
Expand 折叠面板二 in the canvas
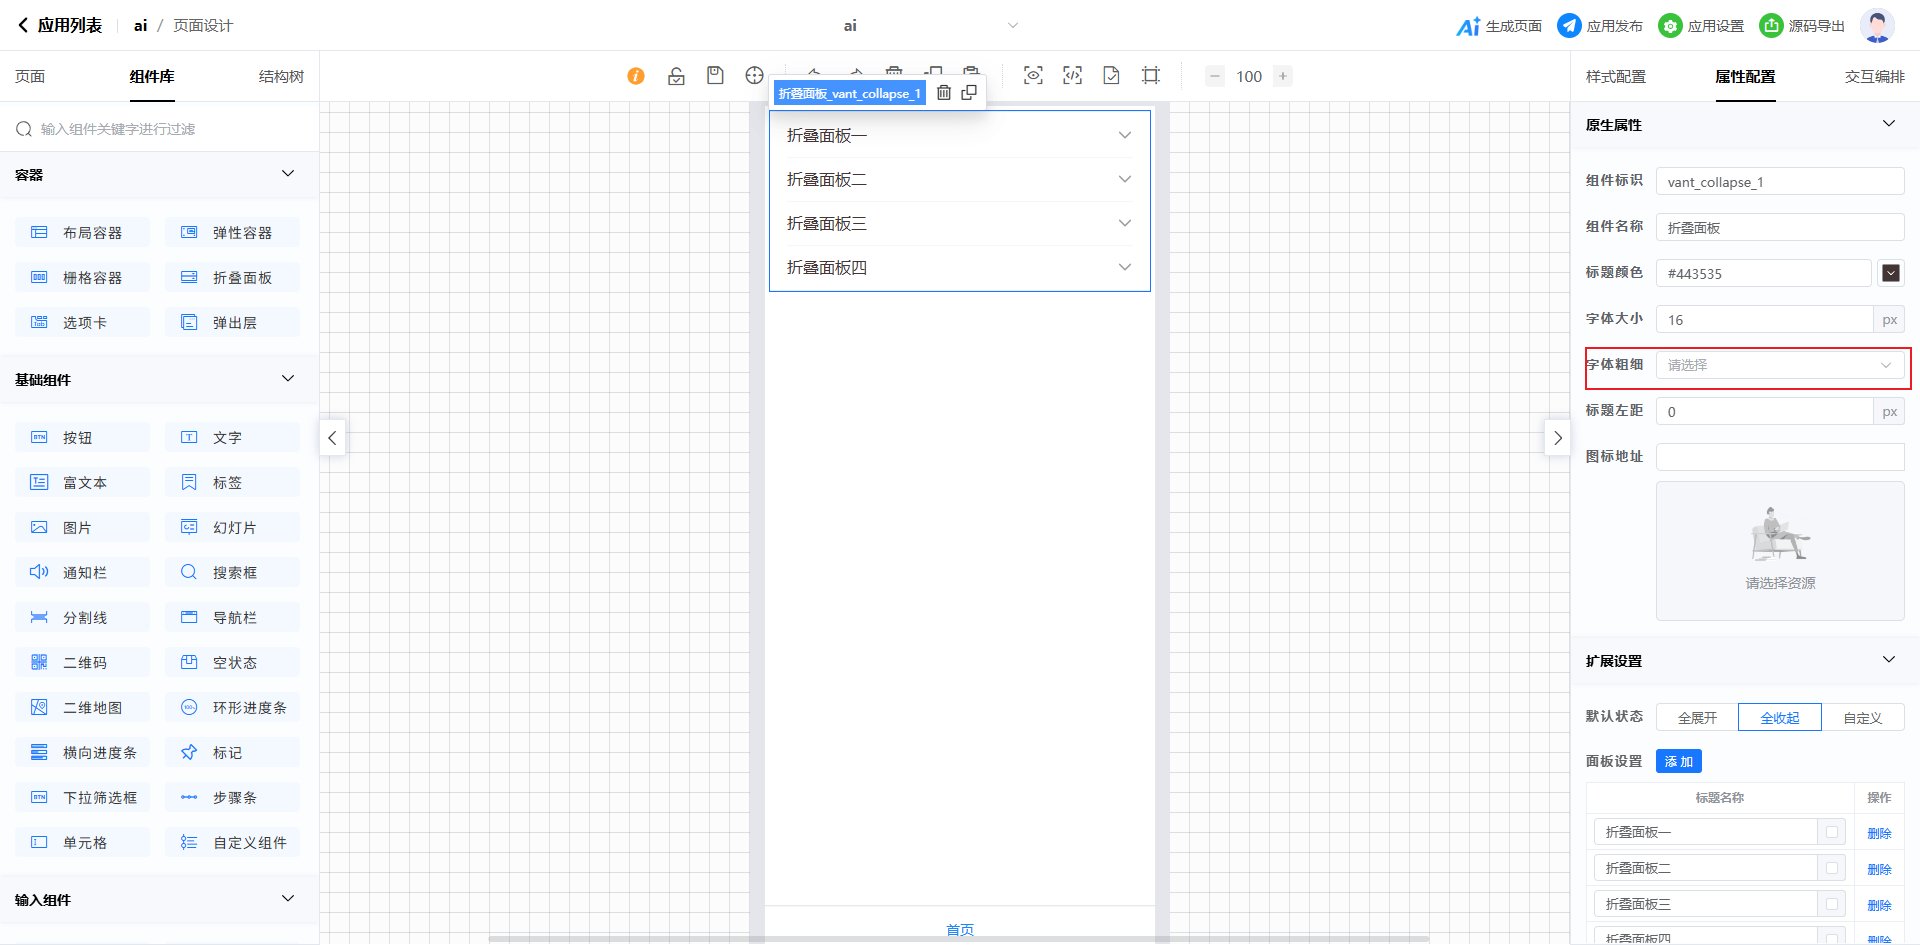pyautogui.click(x=959, y=180)
